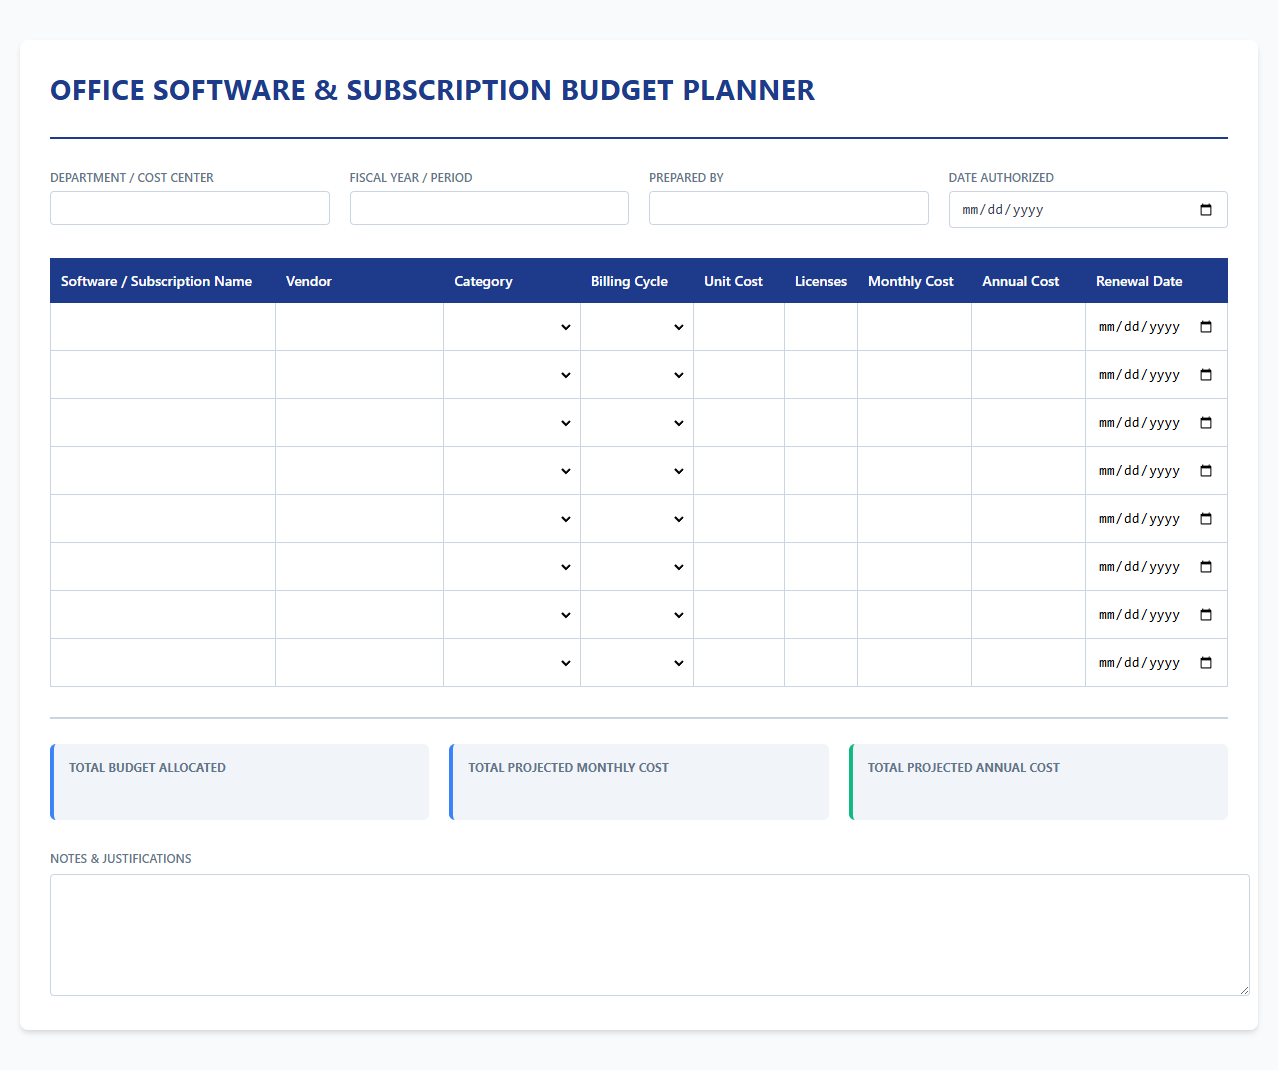Open calendar picker for Date Authorized
1278x1070 pixels.
pyautogui.click(x=1205, y=210)
